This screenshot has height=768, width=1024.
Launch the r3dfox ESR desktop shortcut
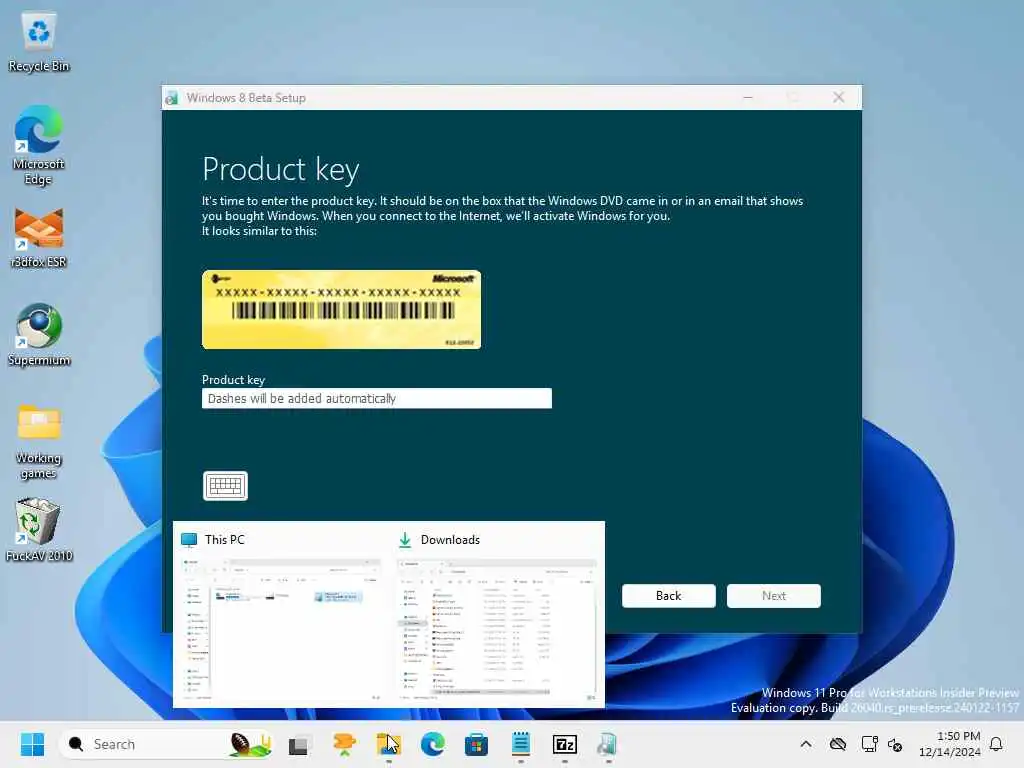point(39,238)
